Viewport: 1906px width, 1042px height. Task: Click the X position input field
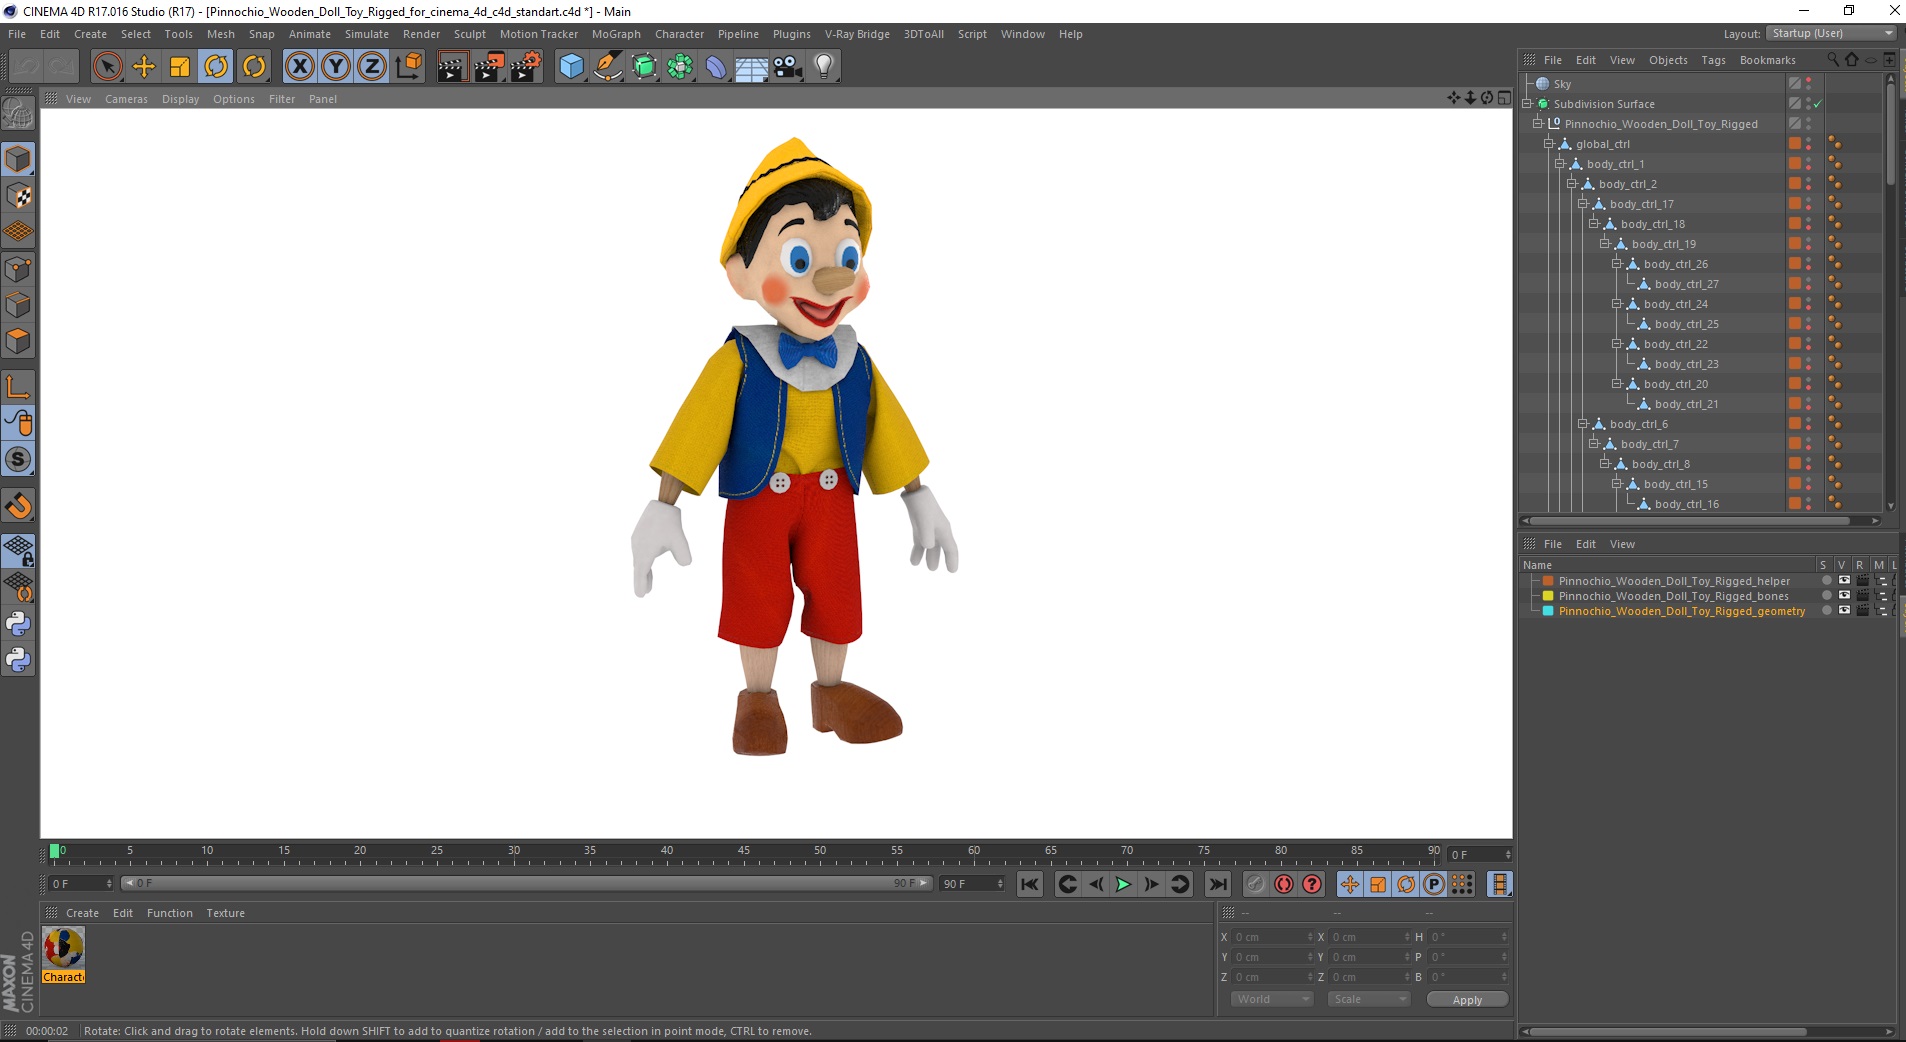[1271, 937]
